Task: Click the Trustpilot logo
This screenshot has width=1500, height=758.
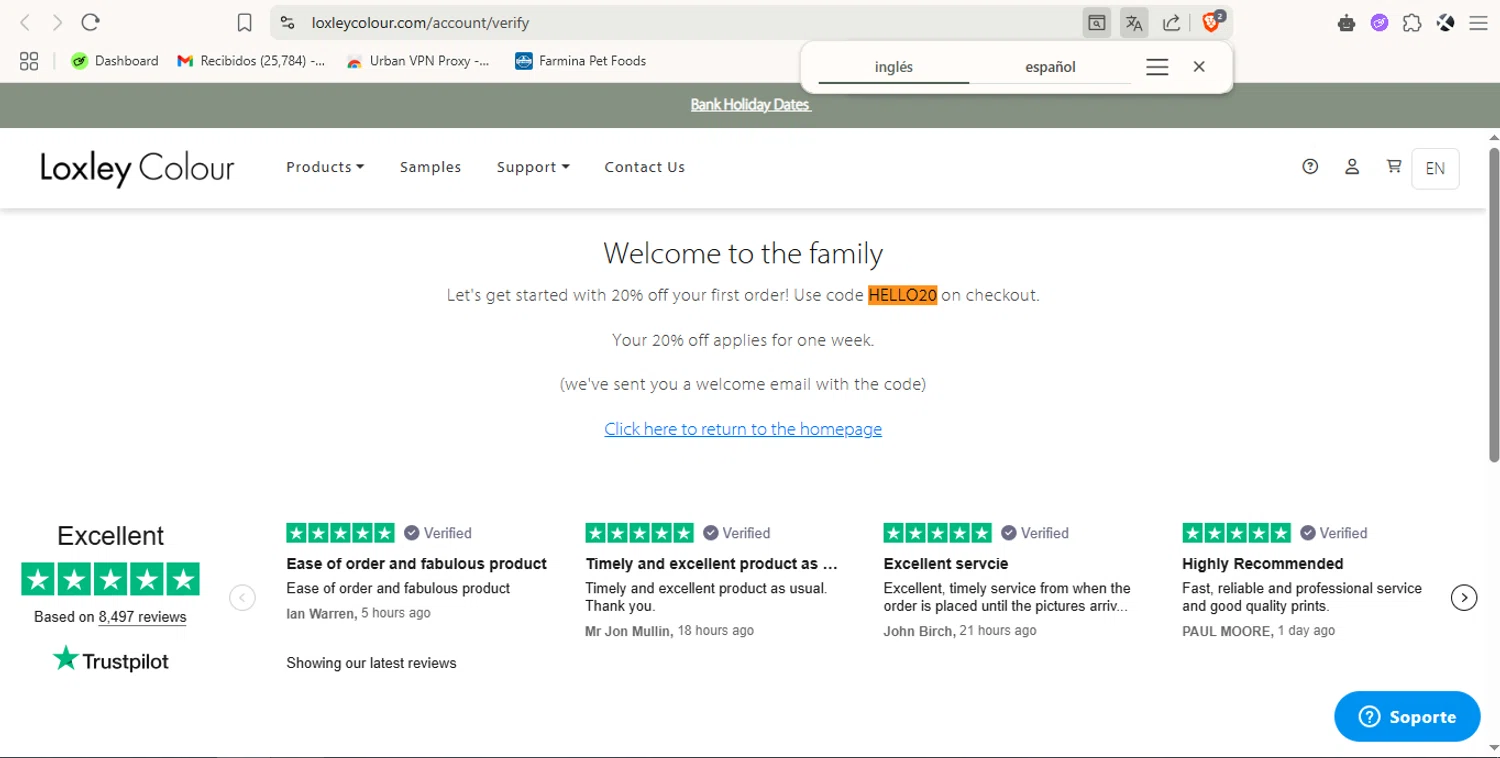Action: (111, 660)
